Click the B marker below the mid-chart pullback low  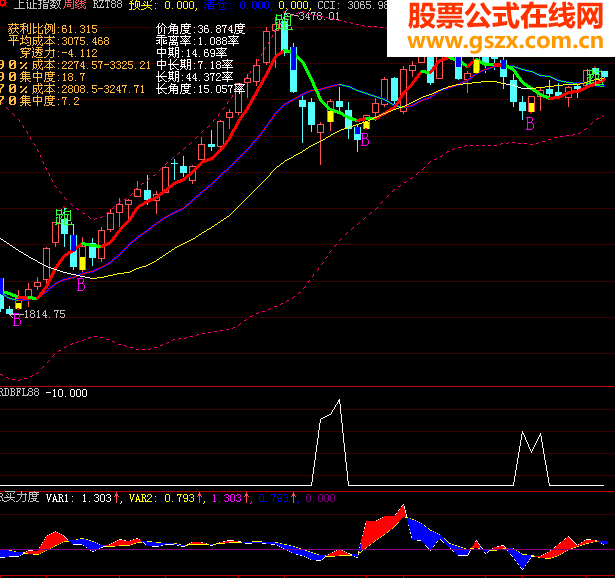(x=365, y=140)
